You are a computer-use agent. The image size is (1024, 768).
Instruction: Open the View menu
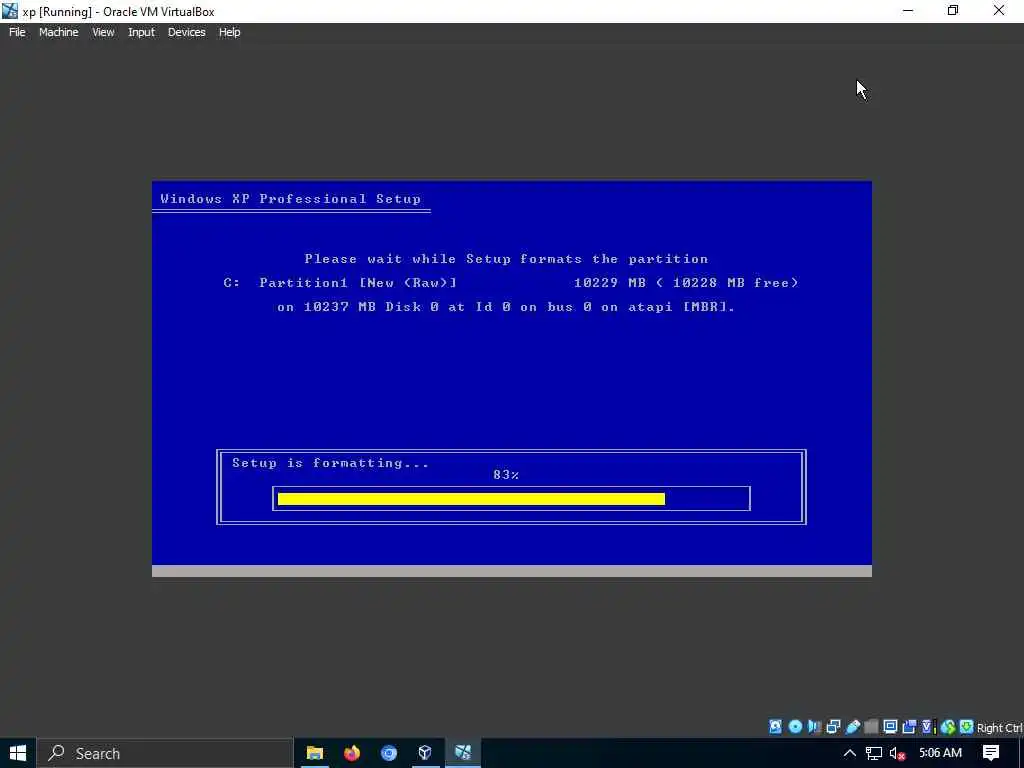(103, 32)
